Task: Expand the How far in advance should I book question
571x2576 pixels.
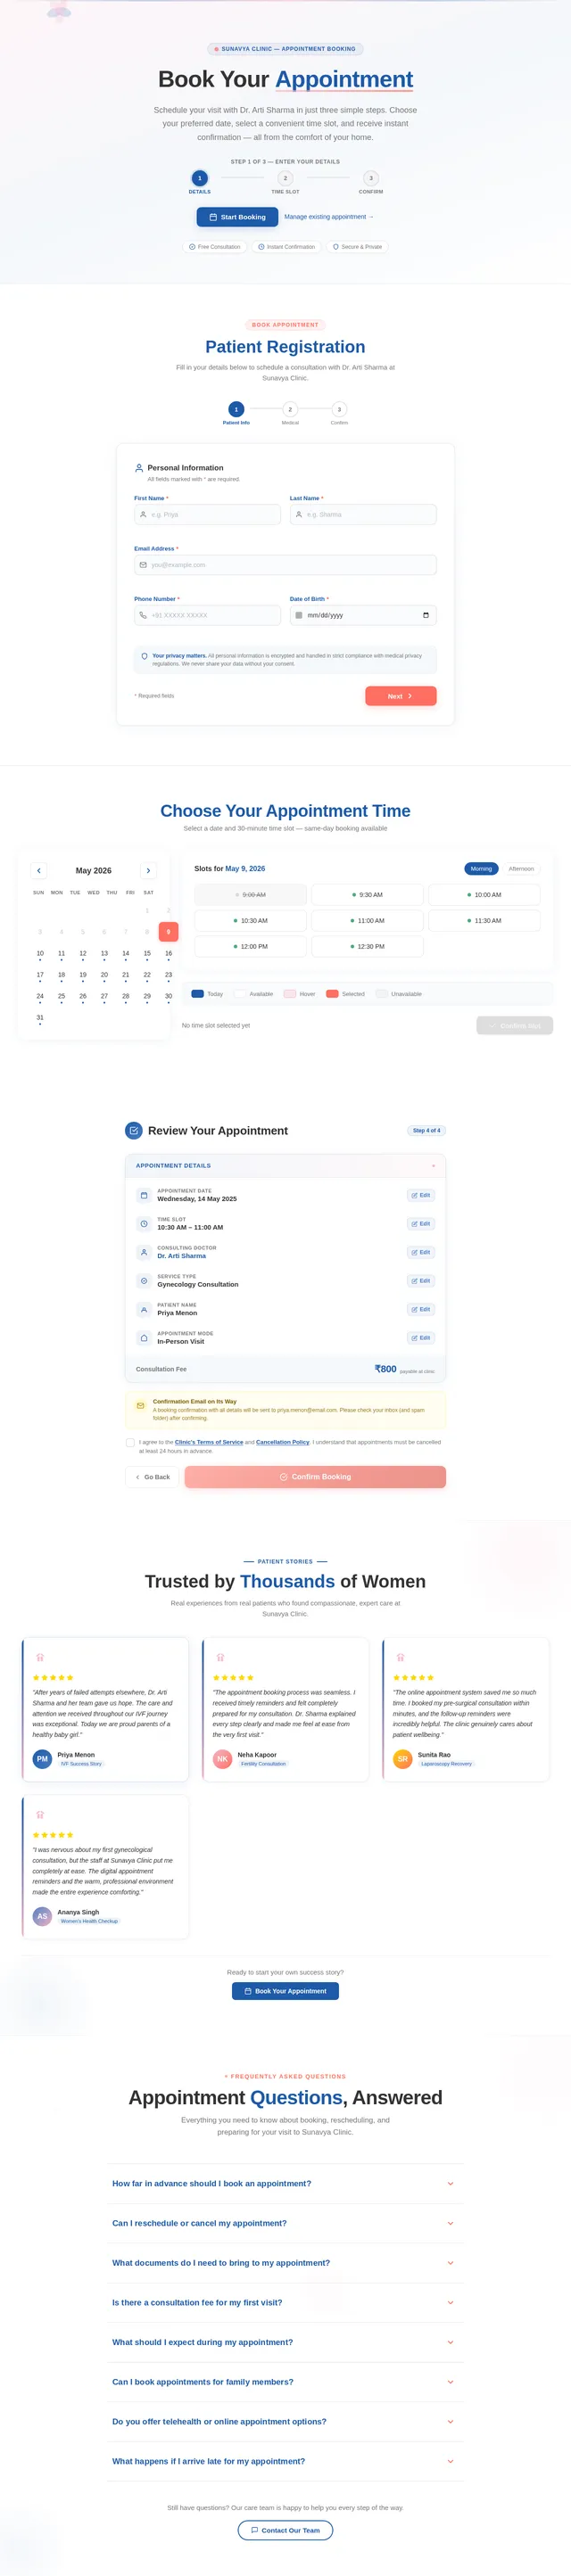Action: [285, 2184]
